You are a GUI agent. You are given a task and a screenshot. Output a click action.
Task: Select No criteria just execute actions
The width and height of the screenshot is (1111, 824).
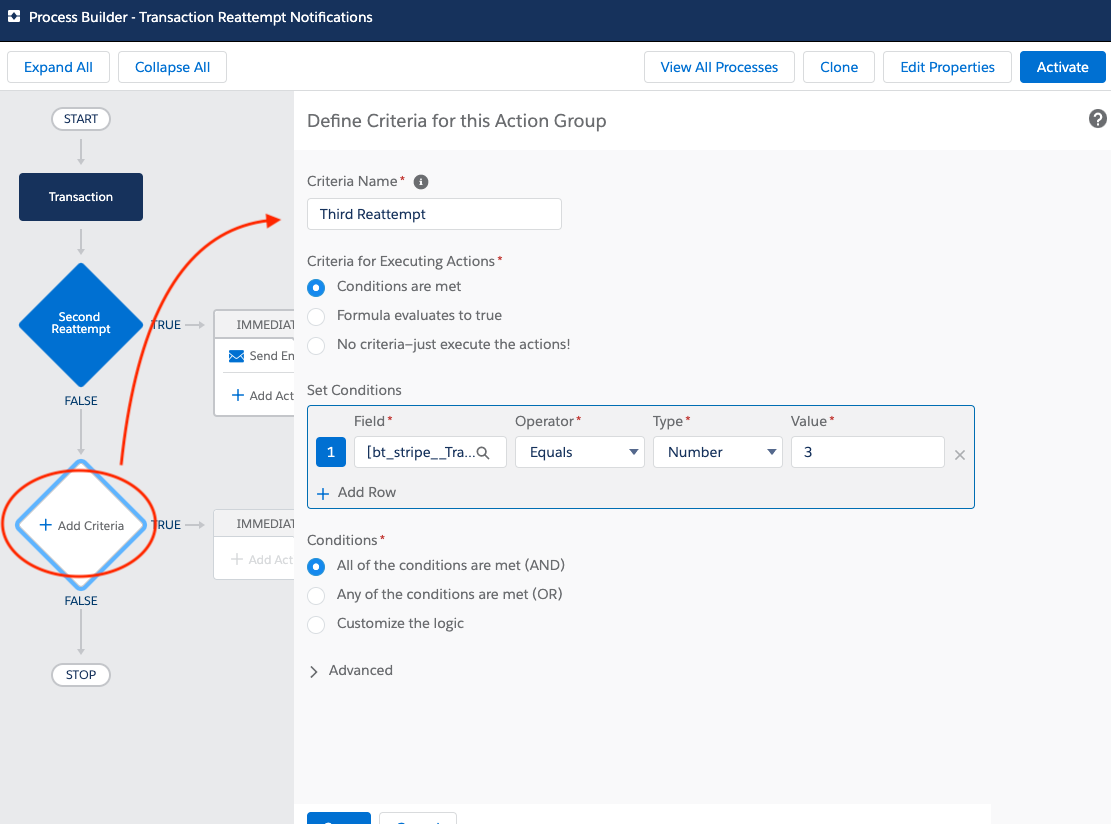316,345
